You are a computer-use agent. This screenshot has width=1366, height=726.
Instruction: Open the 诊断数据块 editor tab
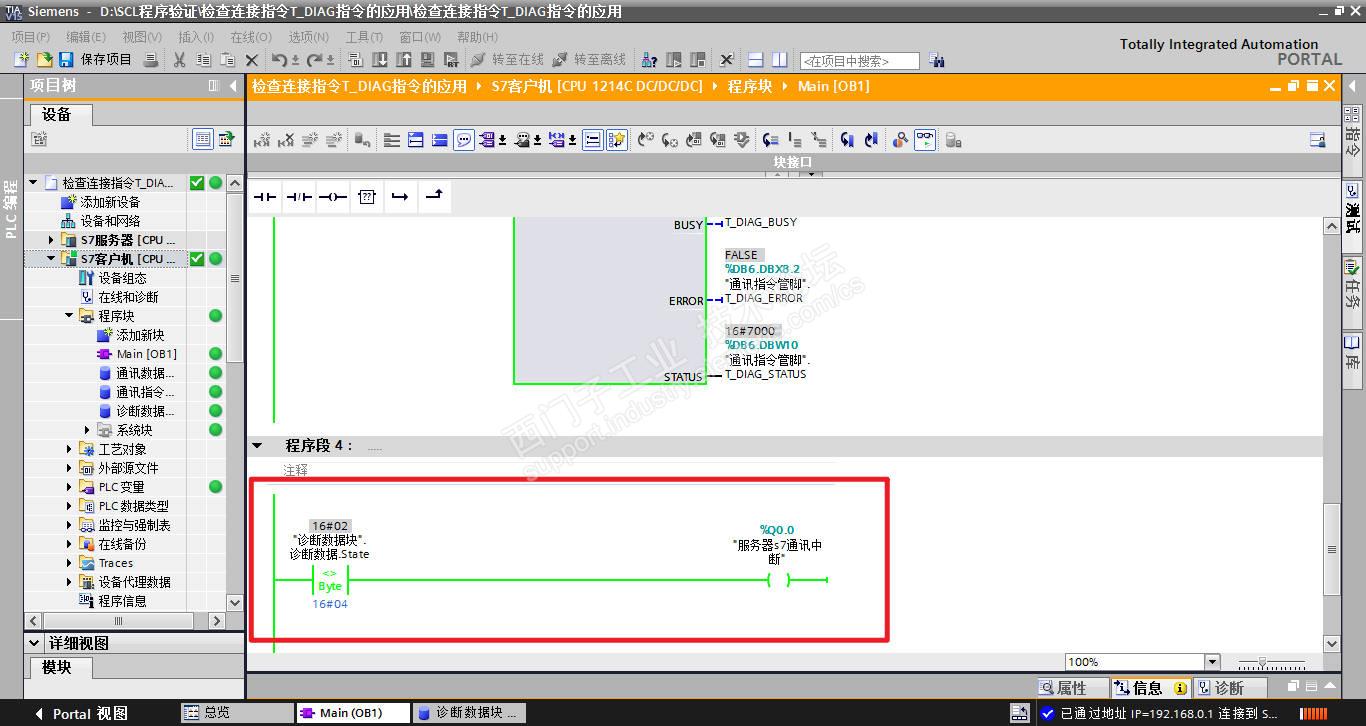pyautogui.click(x=468, y=713)
